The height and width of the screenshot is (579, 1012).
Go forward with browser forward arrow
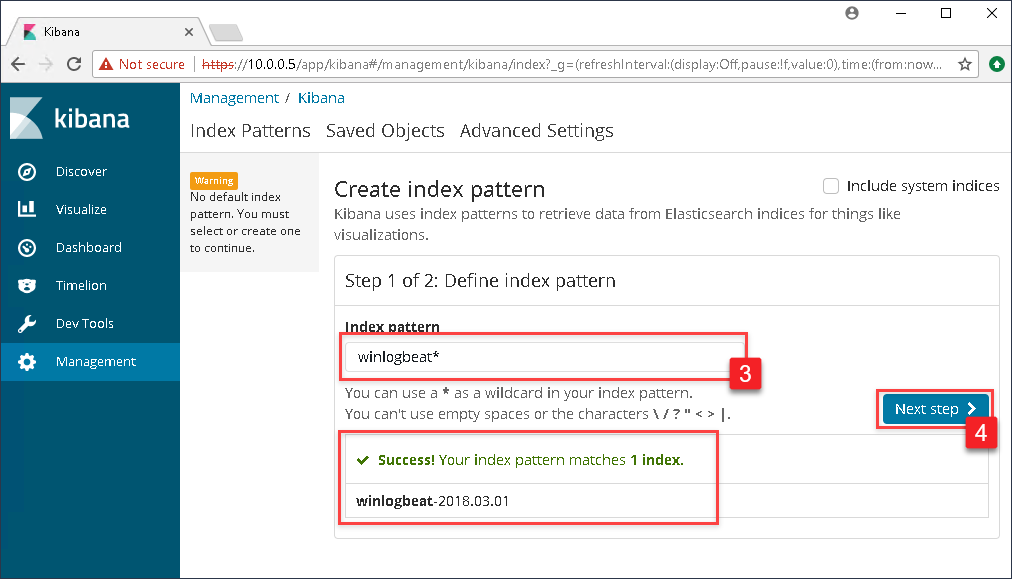pyautogui.click(x=46, y=64)
